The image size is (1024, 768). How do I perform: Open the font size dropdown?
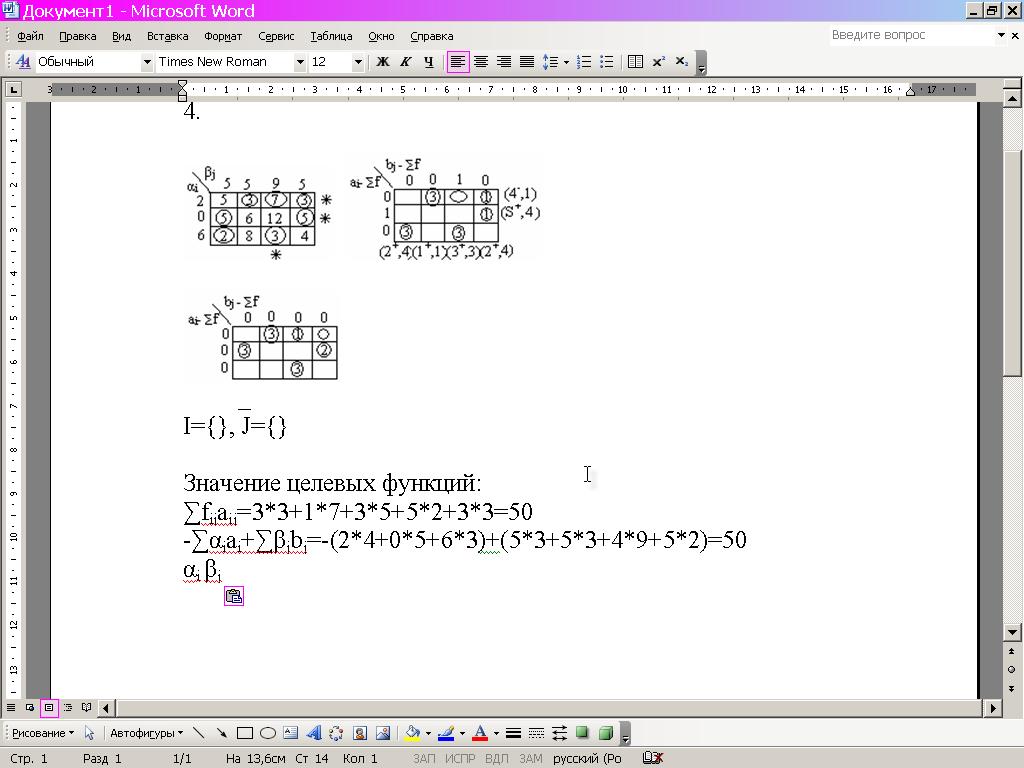(358, 62)
